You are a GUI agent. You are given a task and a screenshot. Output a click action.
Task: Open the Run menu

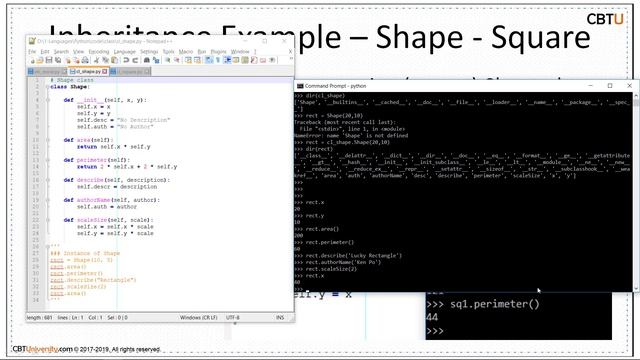coord(202,51)
